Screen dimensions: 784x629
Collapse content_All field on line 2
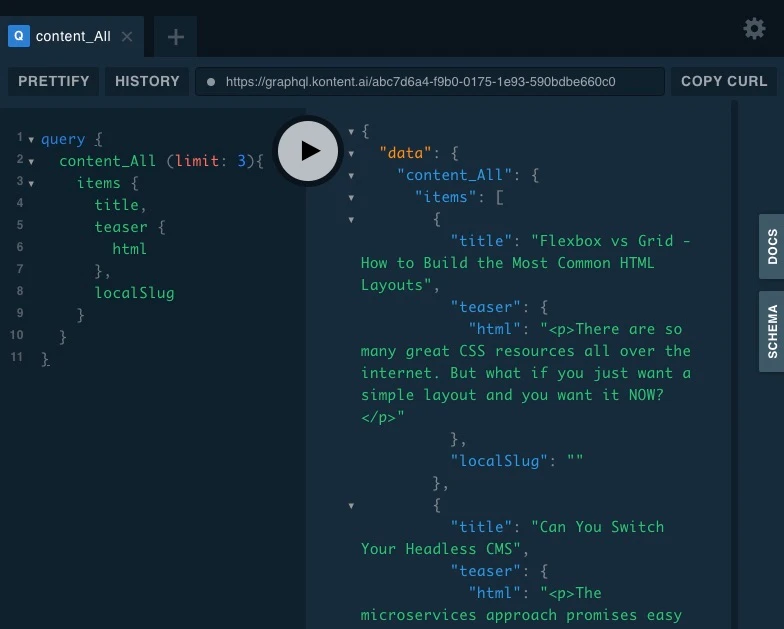31,162
